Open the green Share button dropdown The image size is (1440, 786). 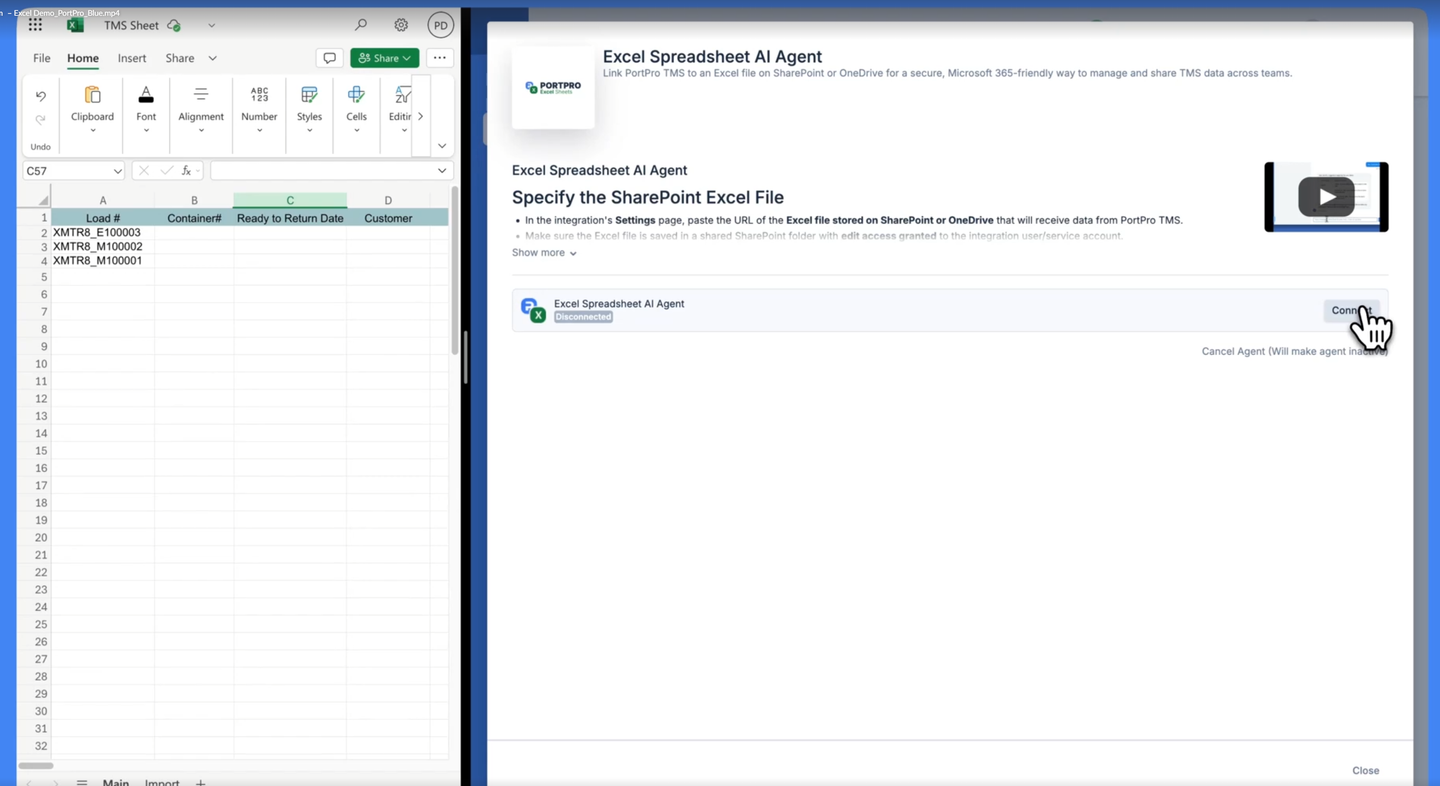[x=384, y=58]
